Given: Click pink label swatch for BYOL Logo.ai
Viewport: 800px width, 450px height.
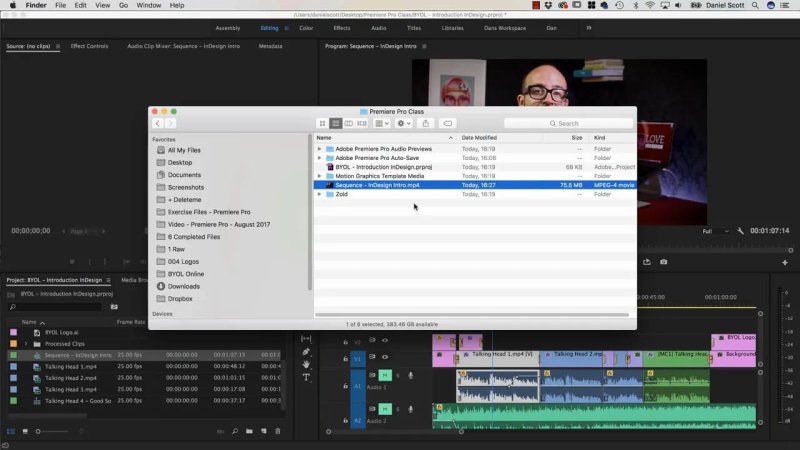Looking at the screenshot, I should (x=14, y=332).
